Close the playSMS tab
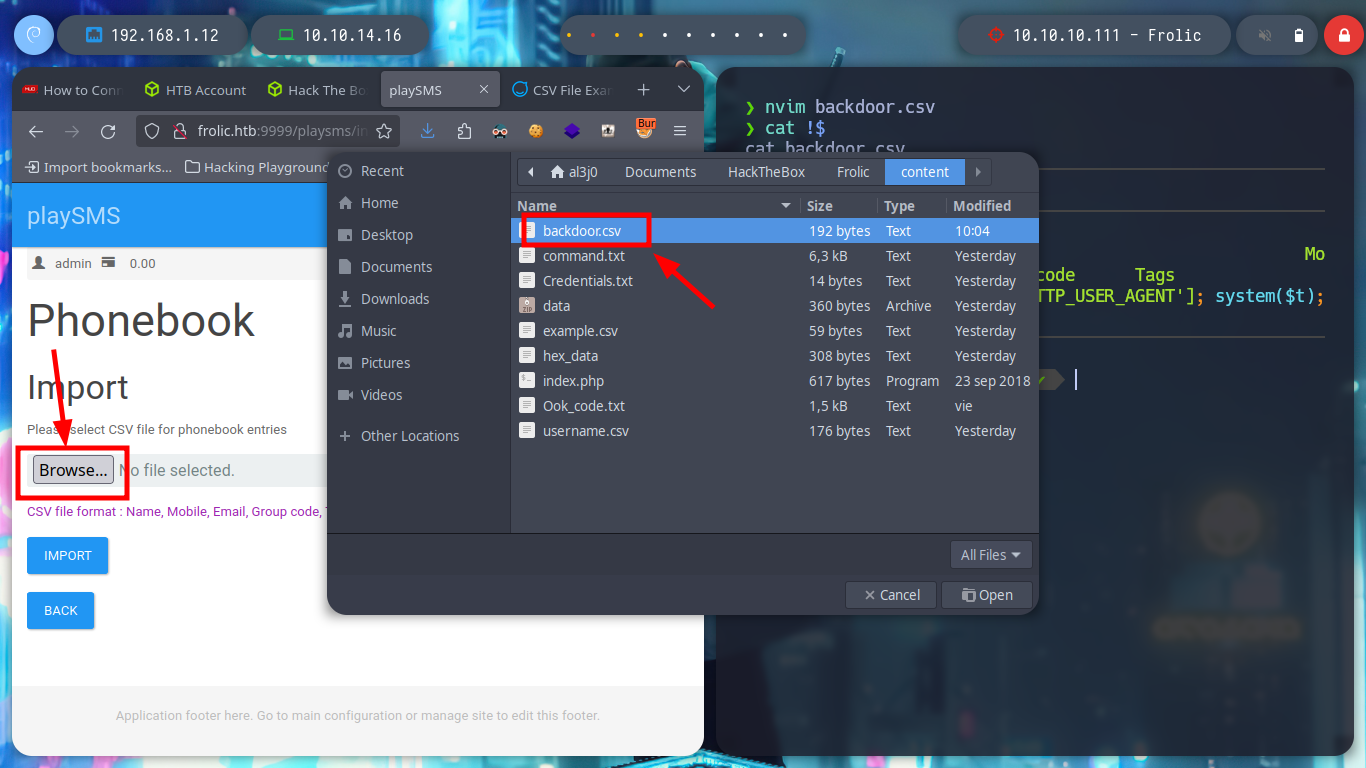1366x768 pixels. (484, 90)
